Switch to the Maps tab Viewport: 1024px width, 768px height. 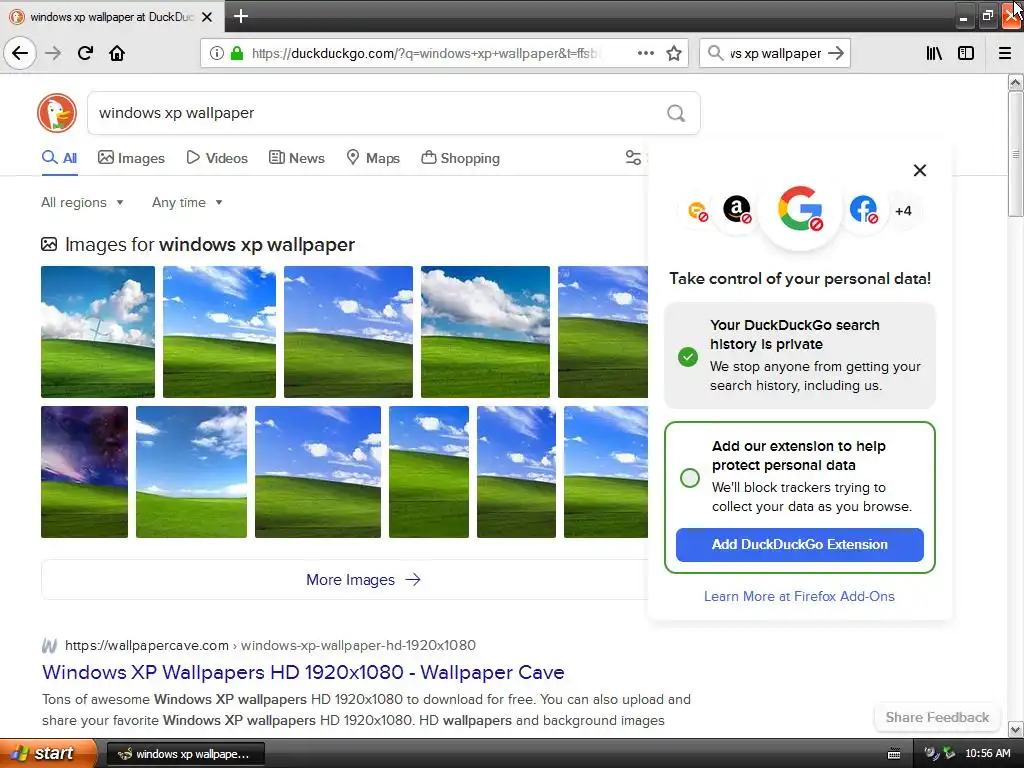pos(373,158)
